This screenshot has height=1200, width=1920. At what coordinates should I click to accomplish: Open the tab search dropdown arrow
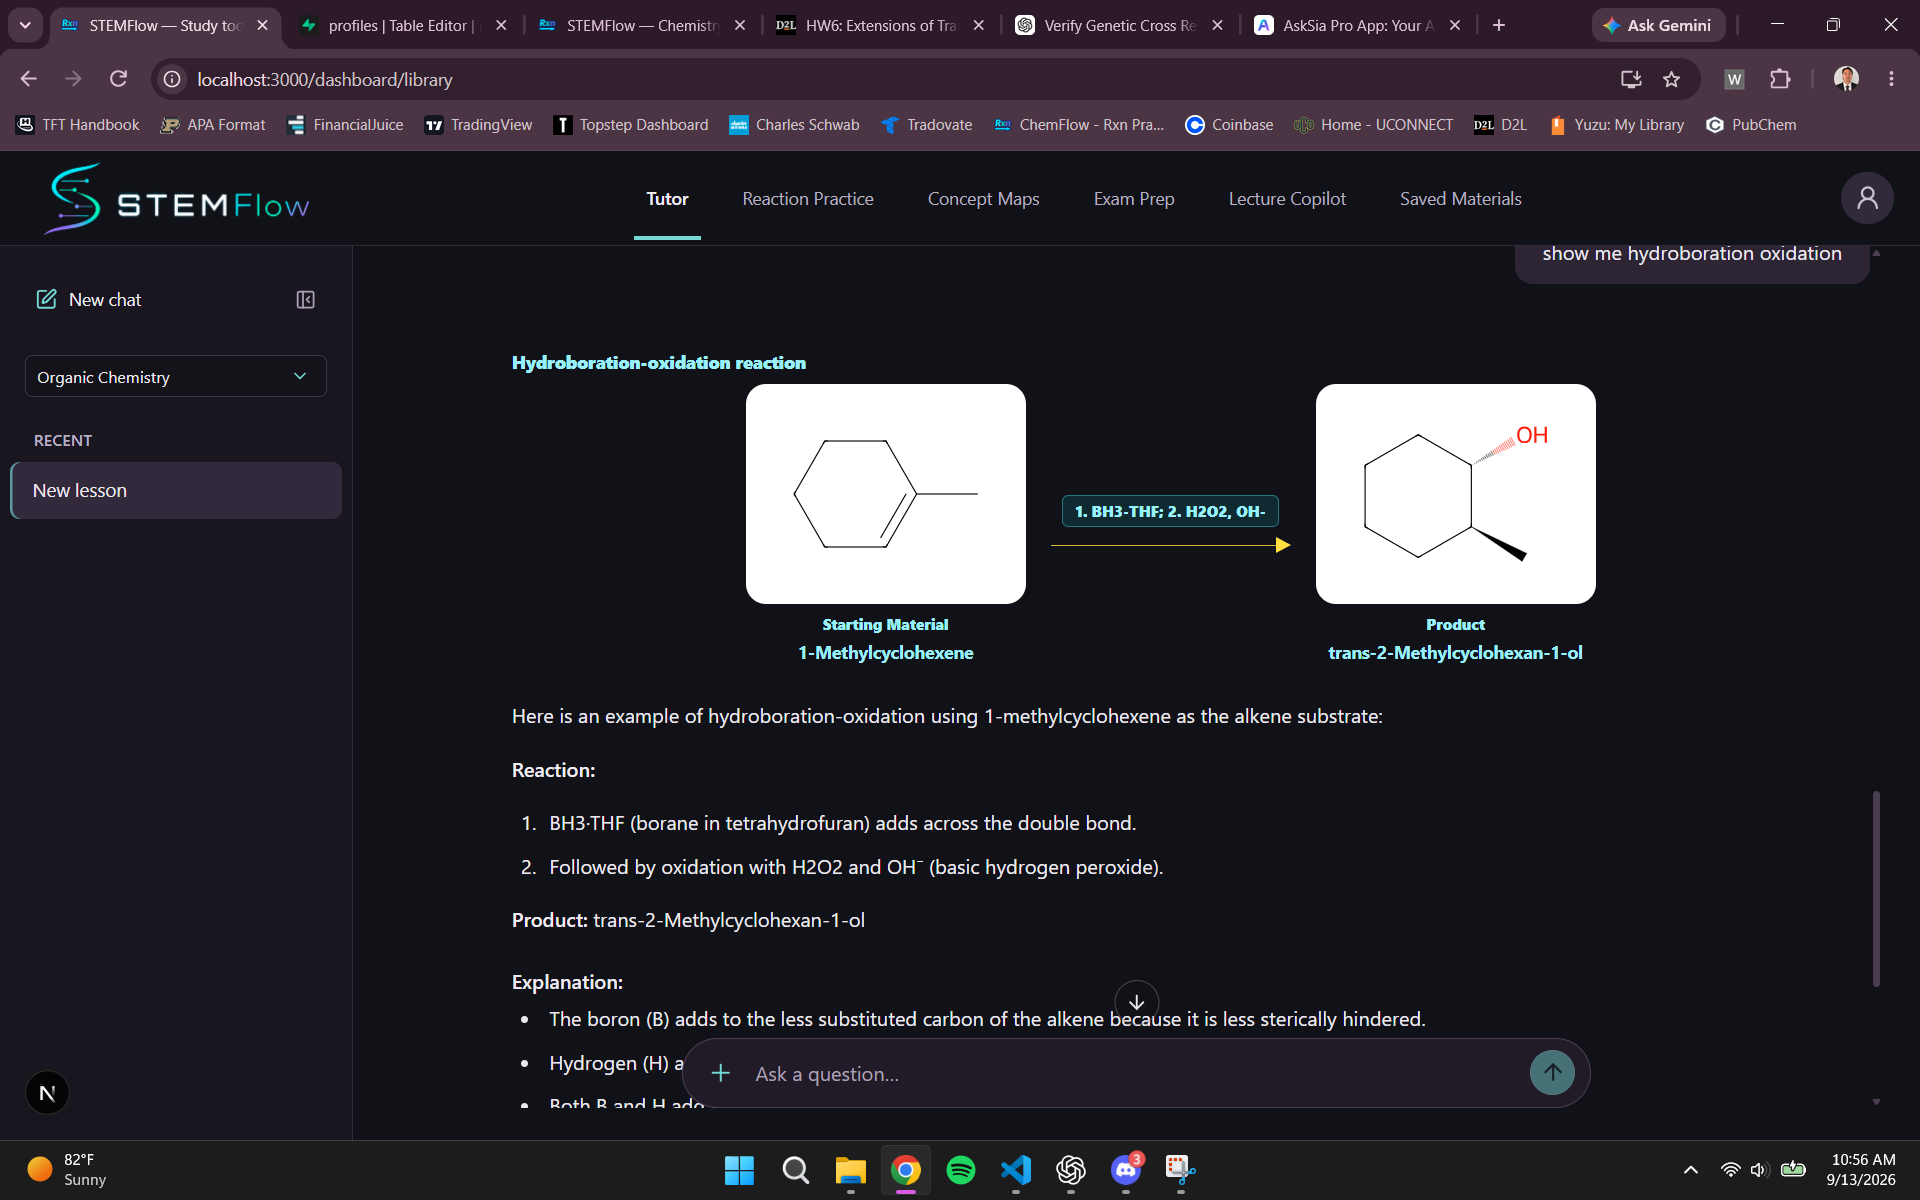pyautogui.click(x=25, y=25)
